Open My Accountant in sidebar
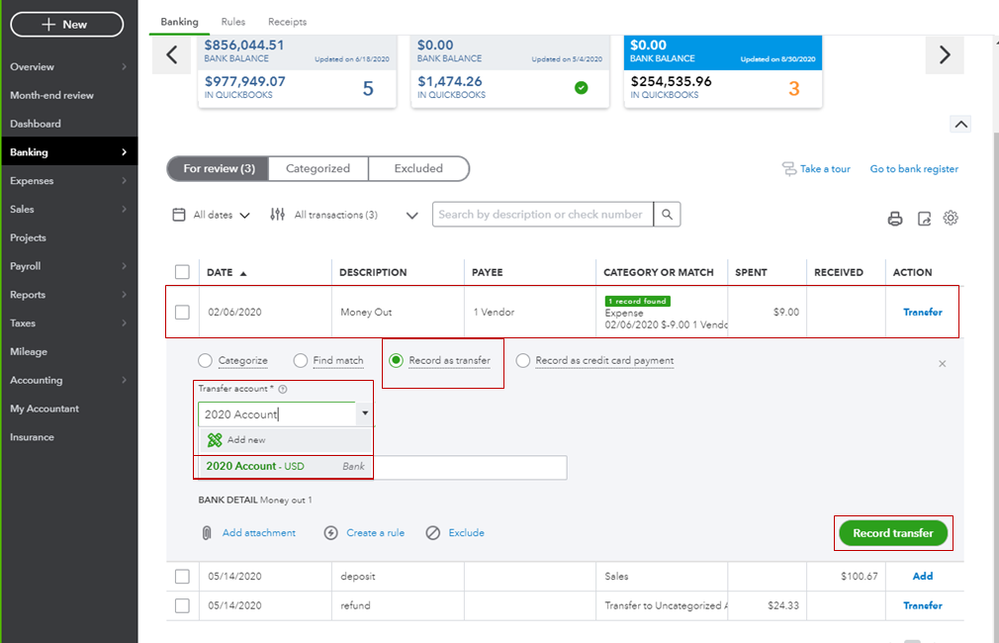This screenshot has width=999, height=643. tap(45, 408)
